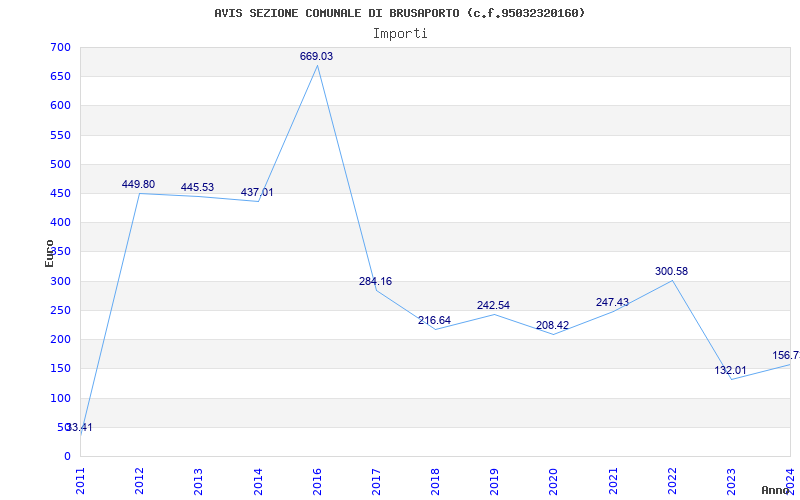This screenshot has width=800, height=500.
Task: Select the 0 y-axis tick label
Action: click(x=67, y=456)
